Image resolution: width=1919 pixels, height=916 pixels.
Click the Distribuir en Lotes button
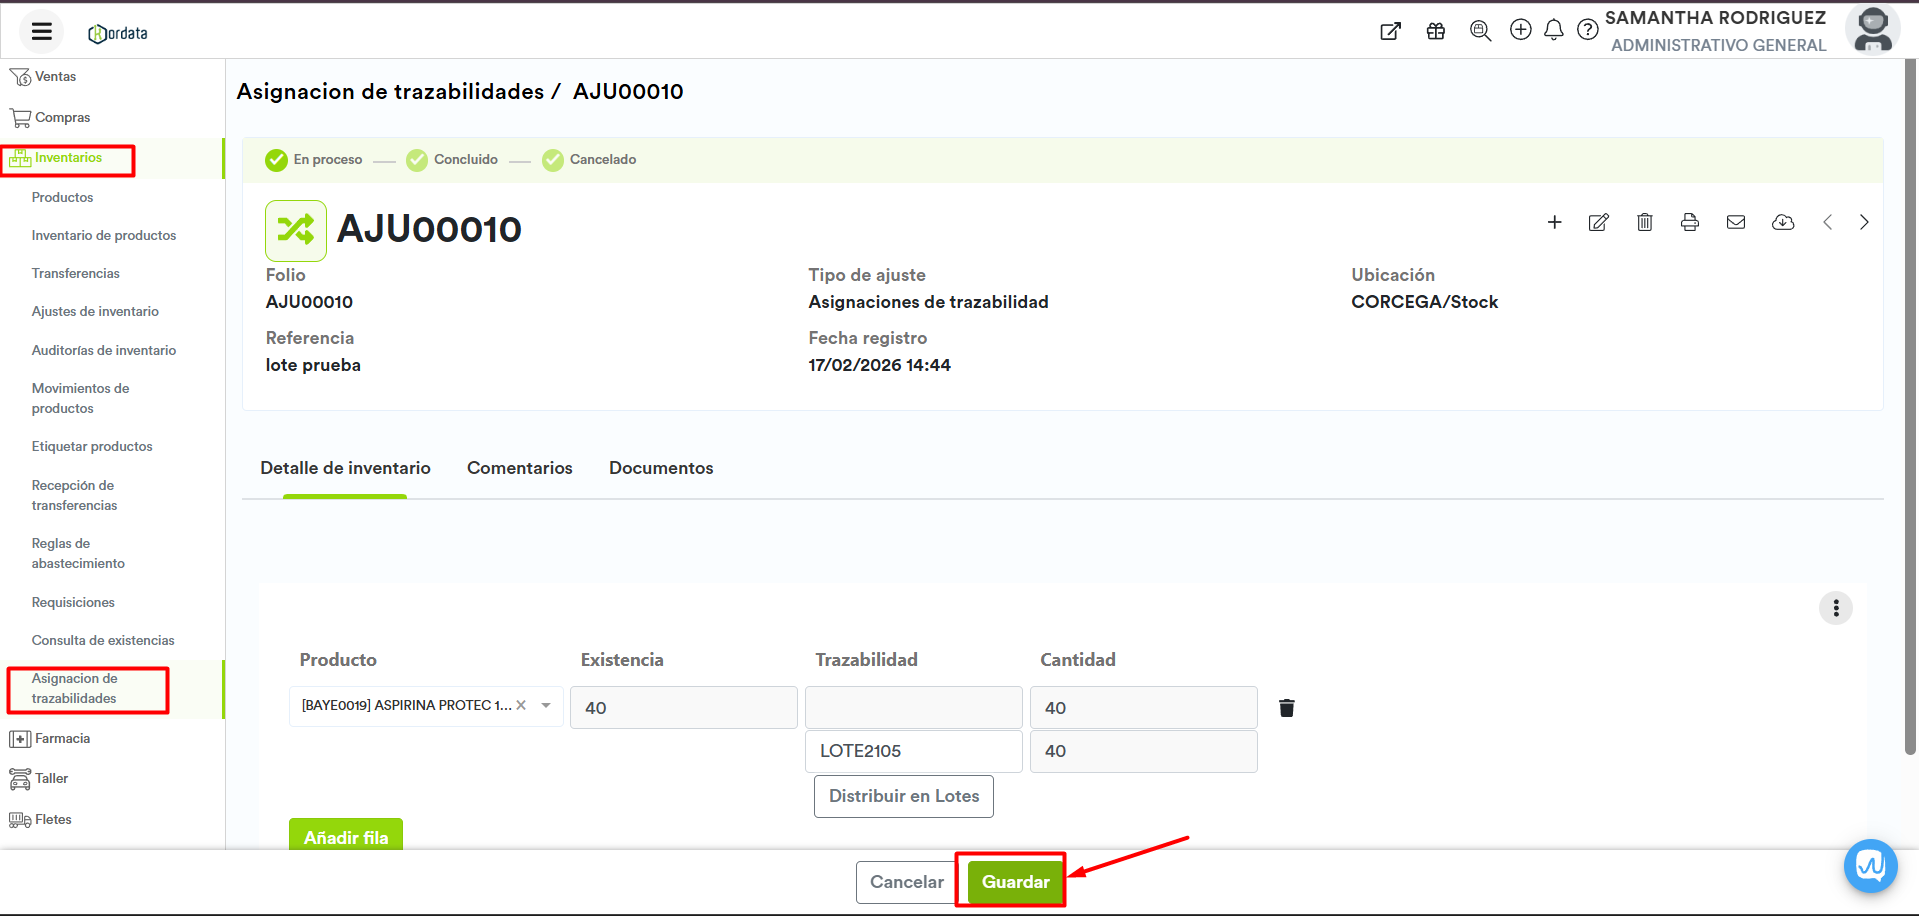coord(903,796)
